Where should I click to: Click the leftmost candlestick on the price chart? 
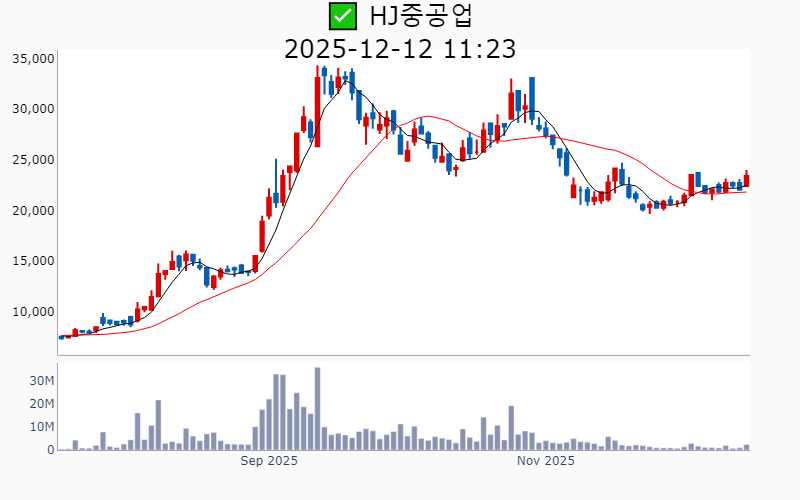[x=61, y=337]
